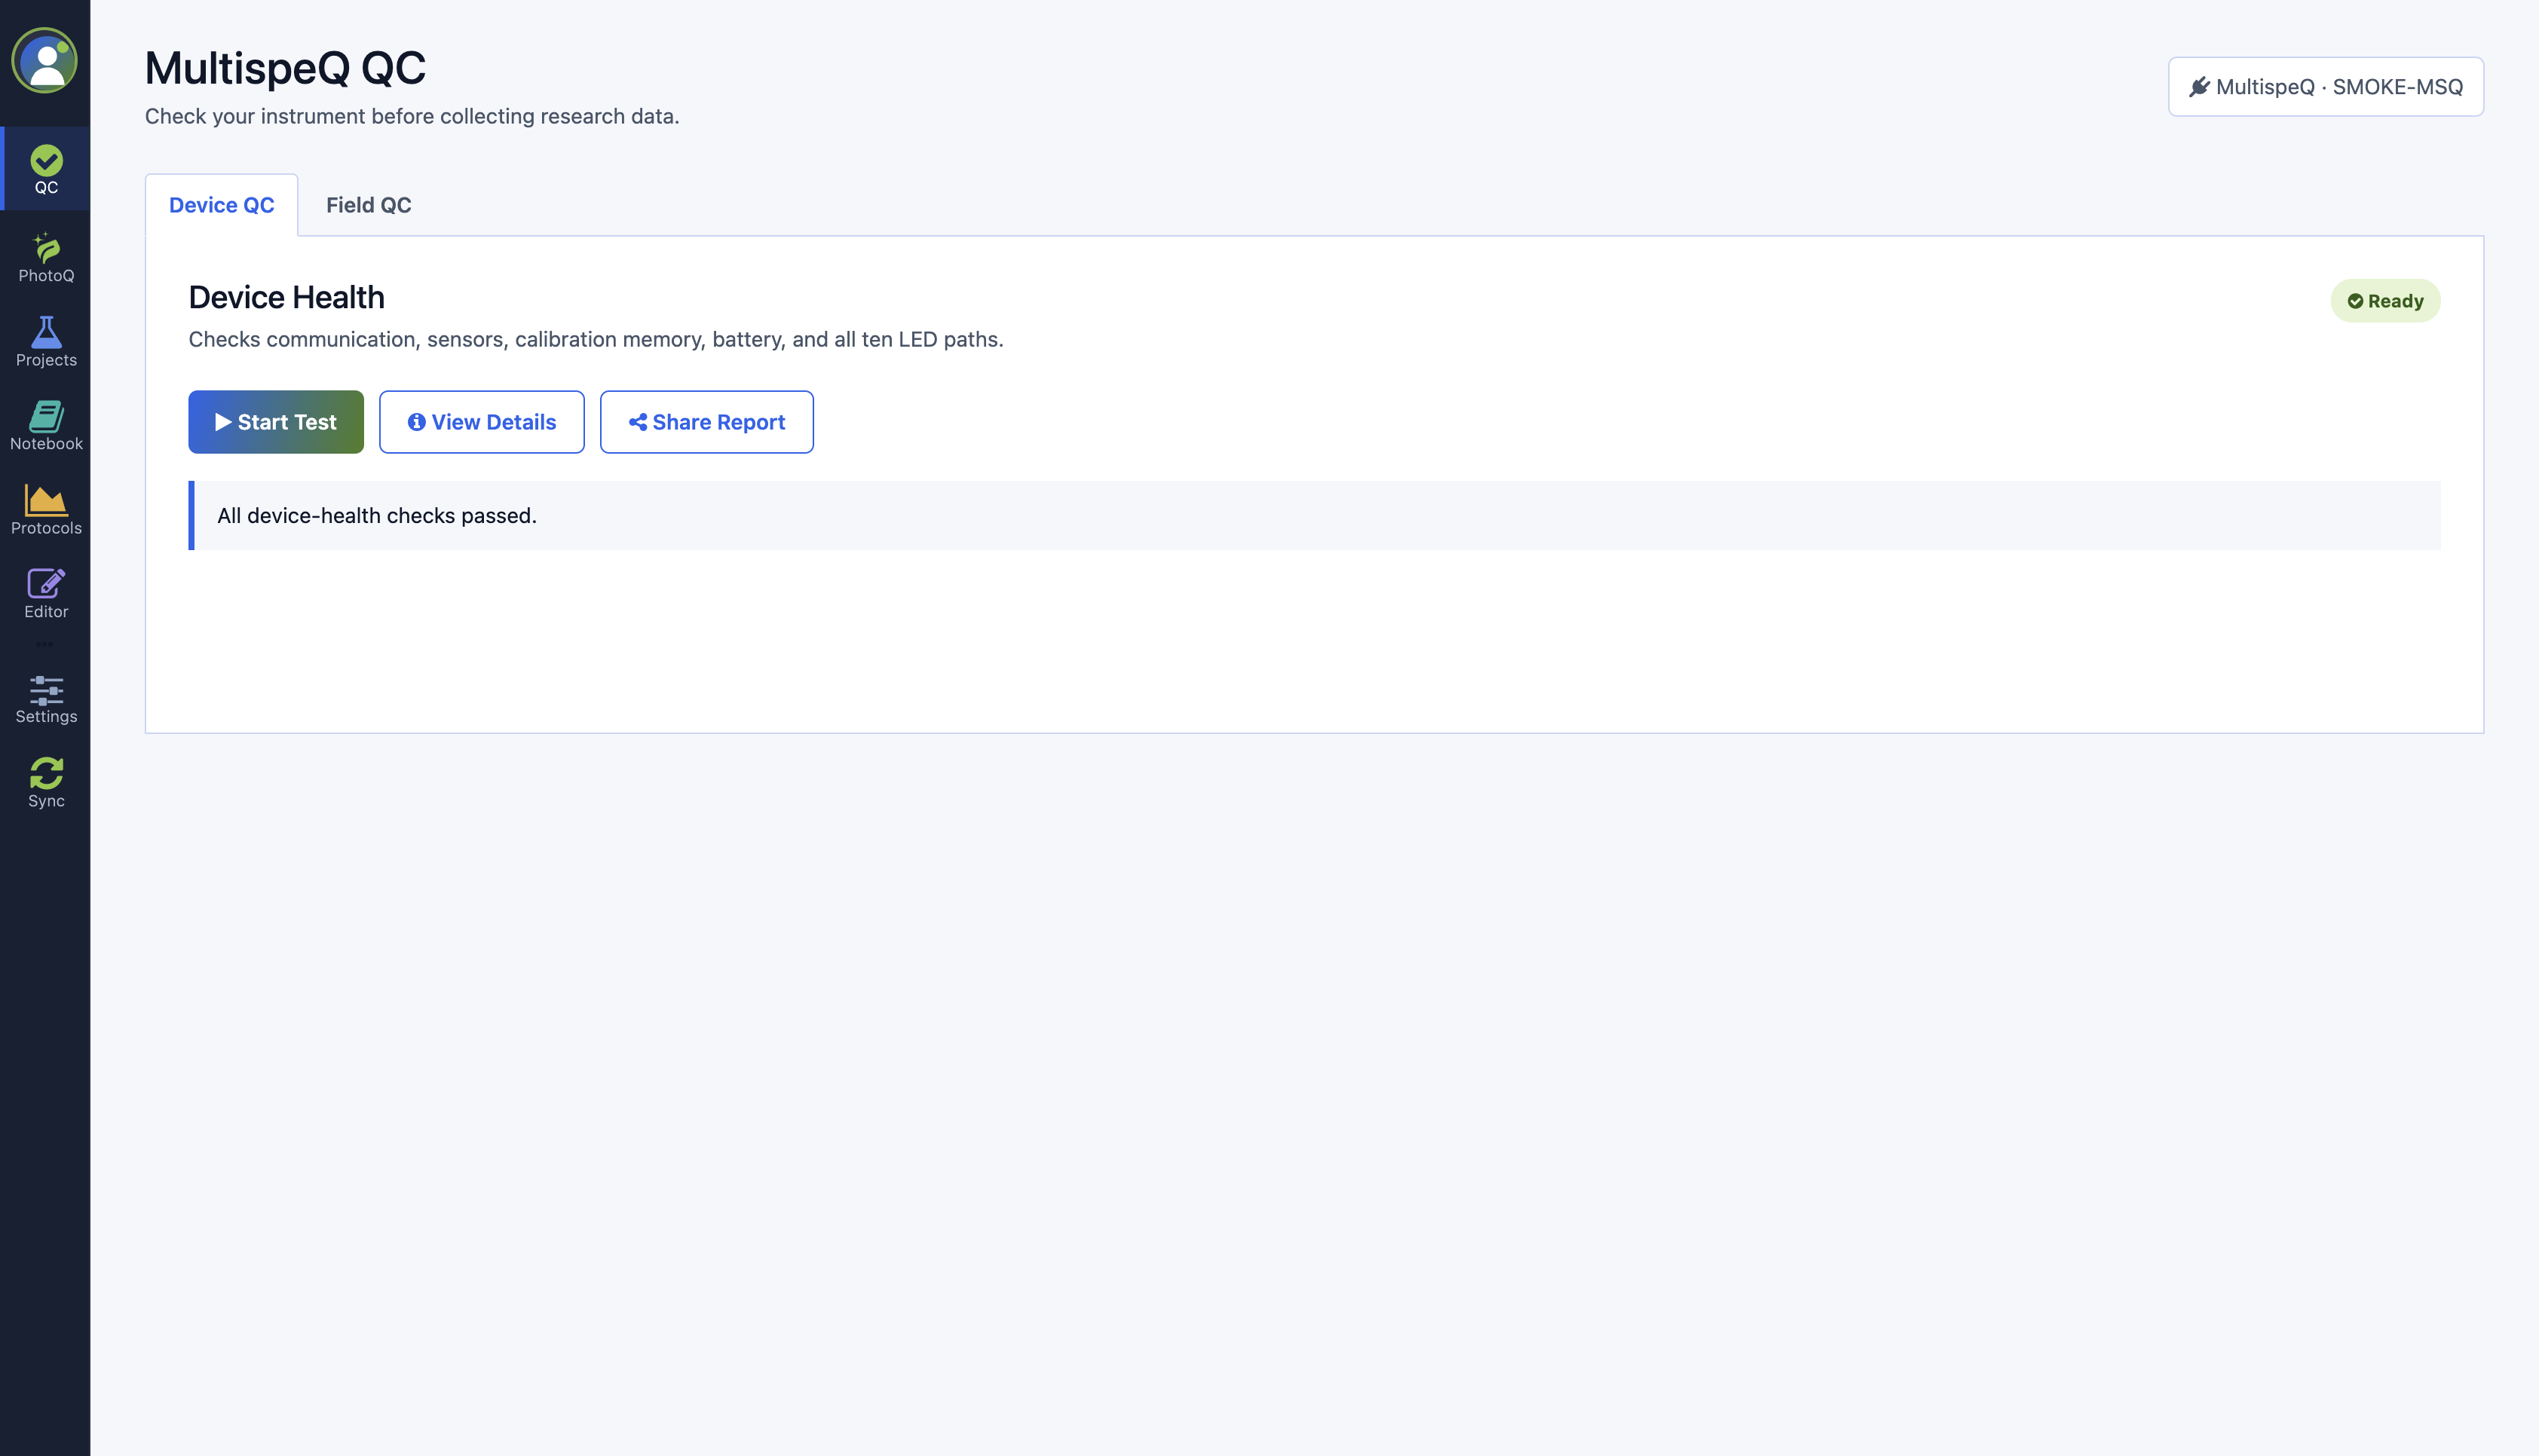Click the play icon on Start Test
The image size is (2539, 1456).
pos(223,422)
